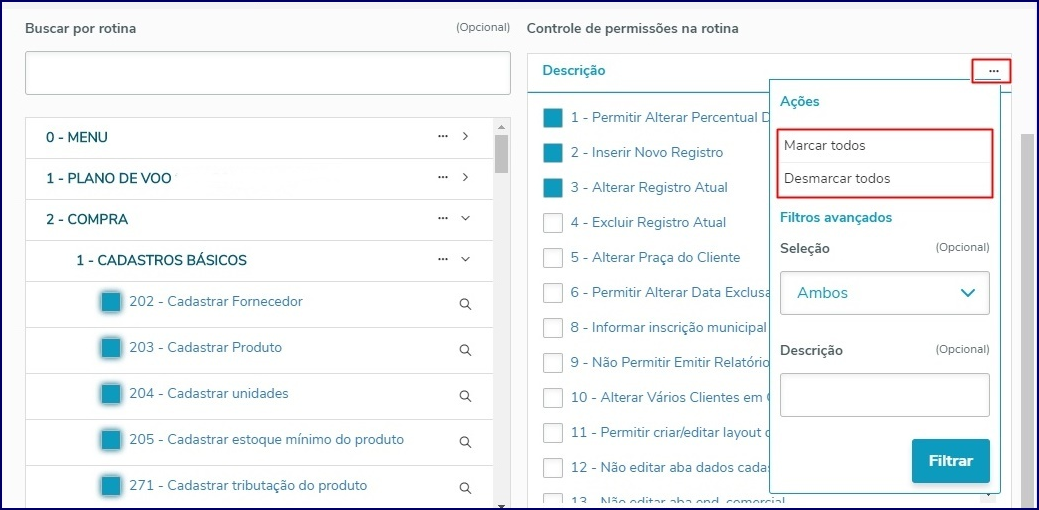Click the 204 - Cadastrar unidades routine text

pos(209,393)
